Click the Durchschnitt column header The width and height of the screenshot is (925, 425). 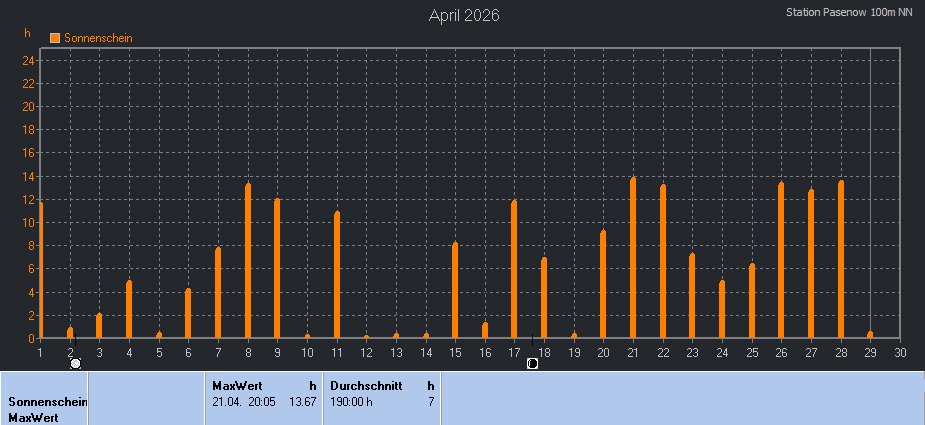pyautogui.click(x=366, y=385)
